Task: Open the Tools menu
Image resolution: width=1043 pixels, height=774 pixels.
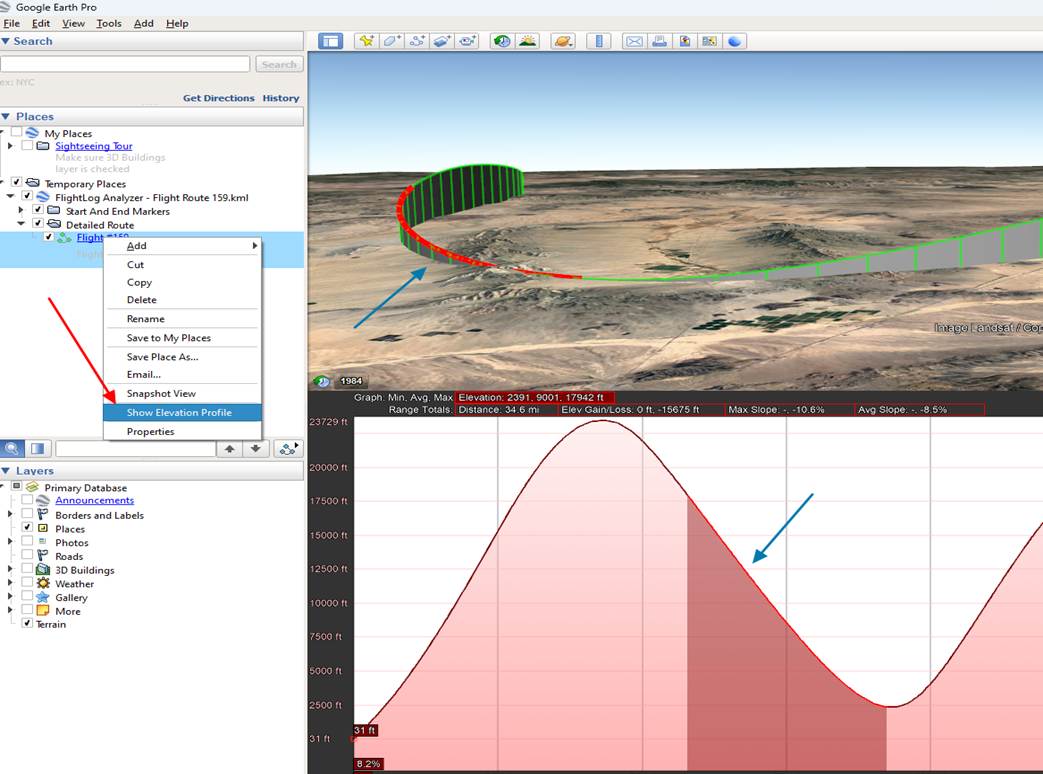Action: click(108, 23)
